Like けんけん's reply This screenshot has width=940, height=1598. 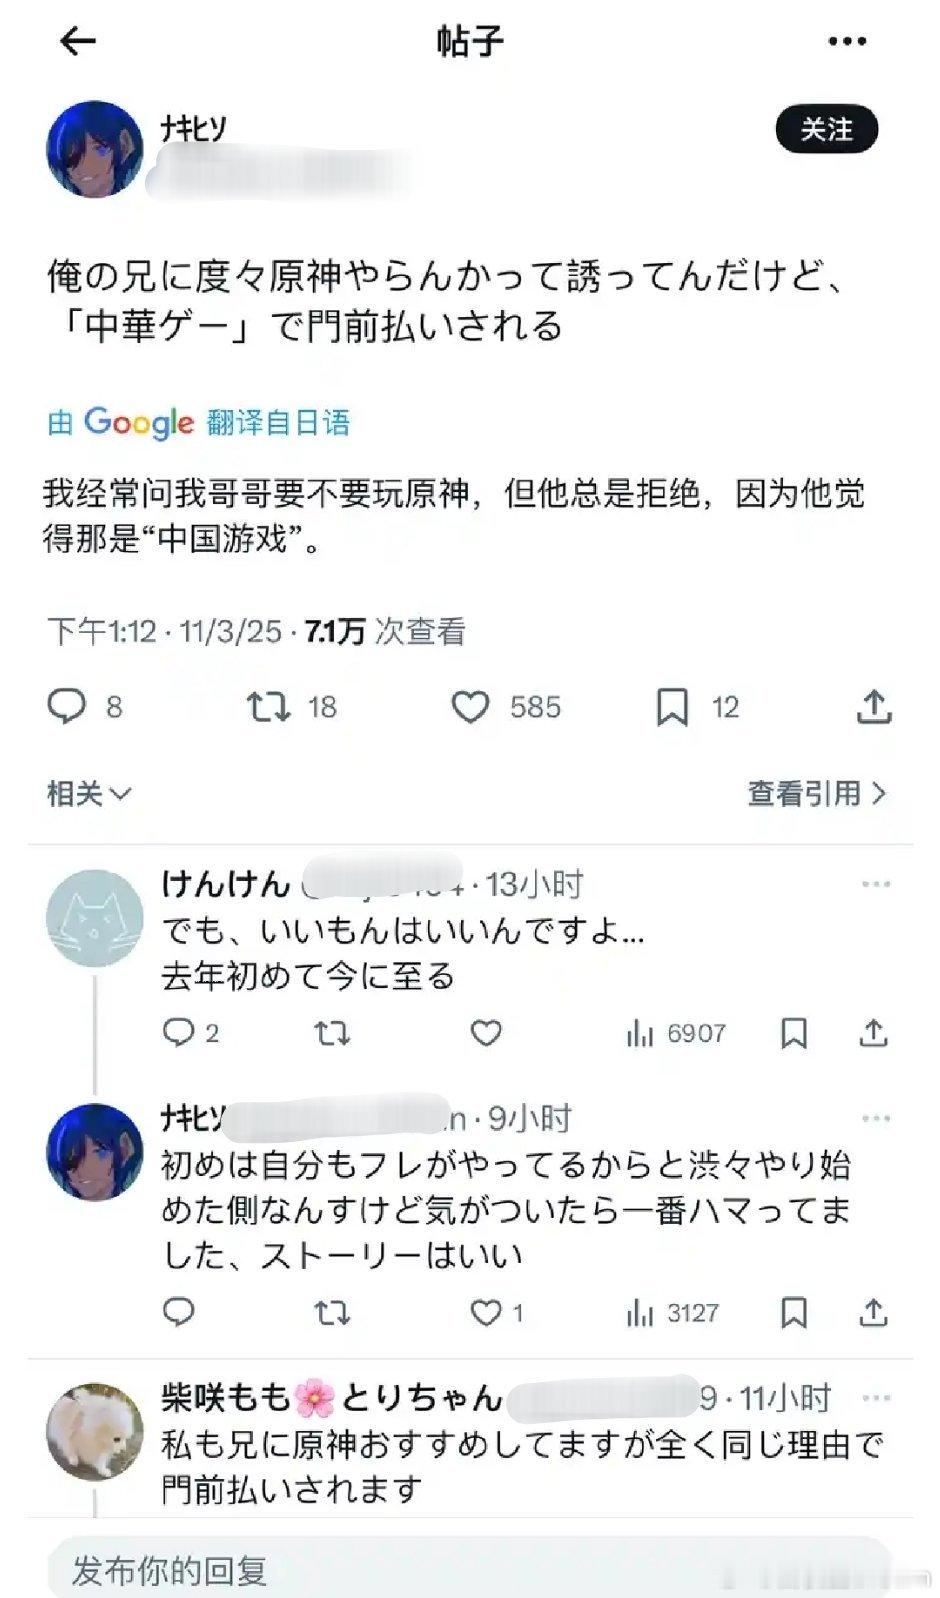tap(486, 1032)
